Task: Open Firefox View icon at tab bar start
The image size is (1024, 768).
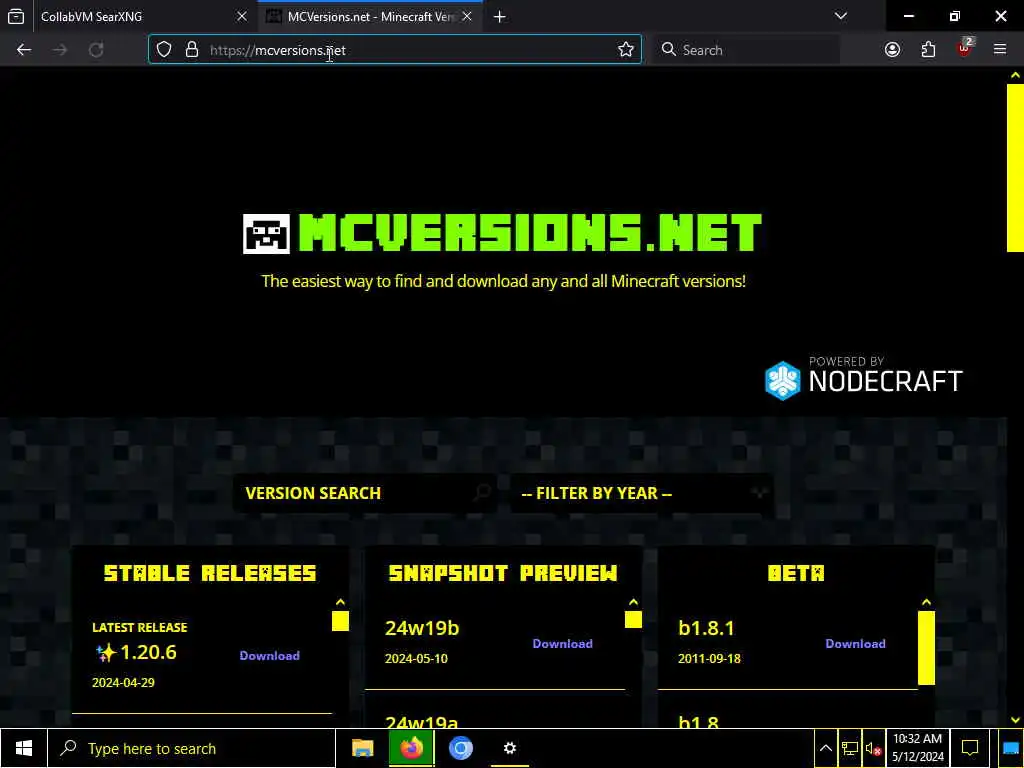Action: click(x=16, y=16)
